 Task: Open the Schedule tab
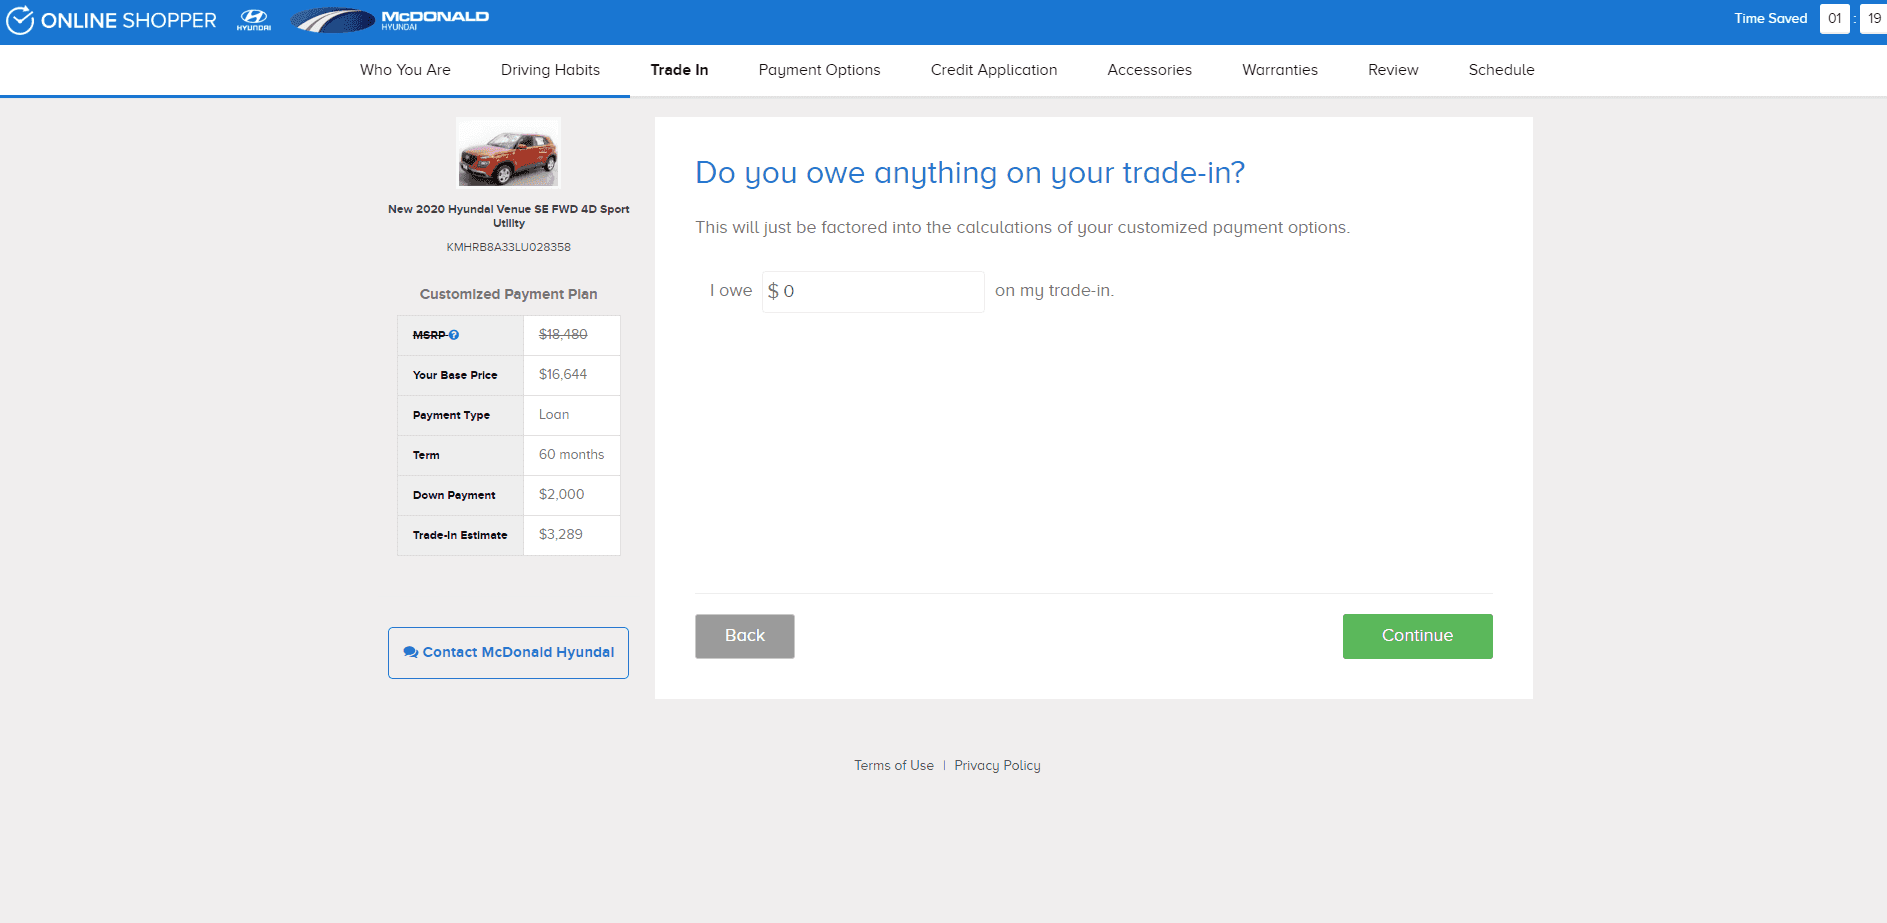click(x=1501, y=70)
